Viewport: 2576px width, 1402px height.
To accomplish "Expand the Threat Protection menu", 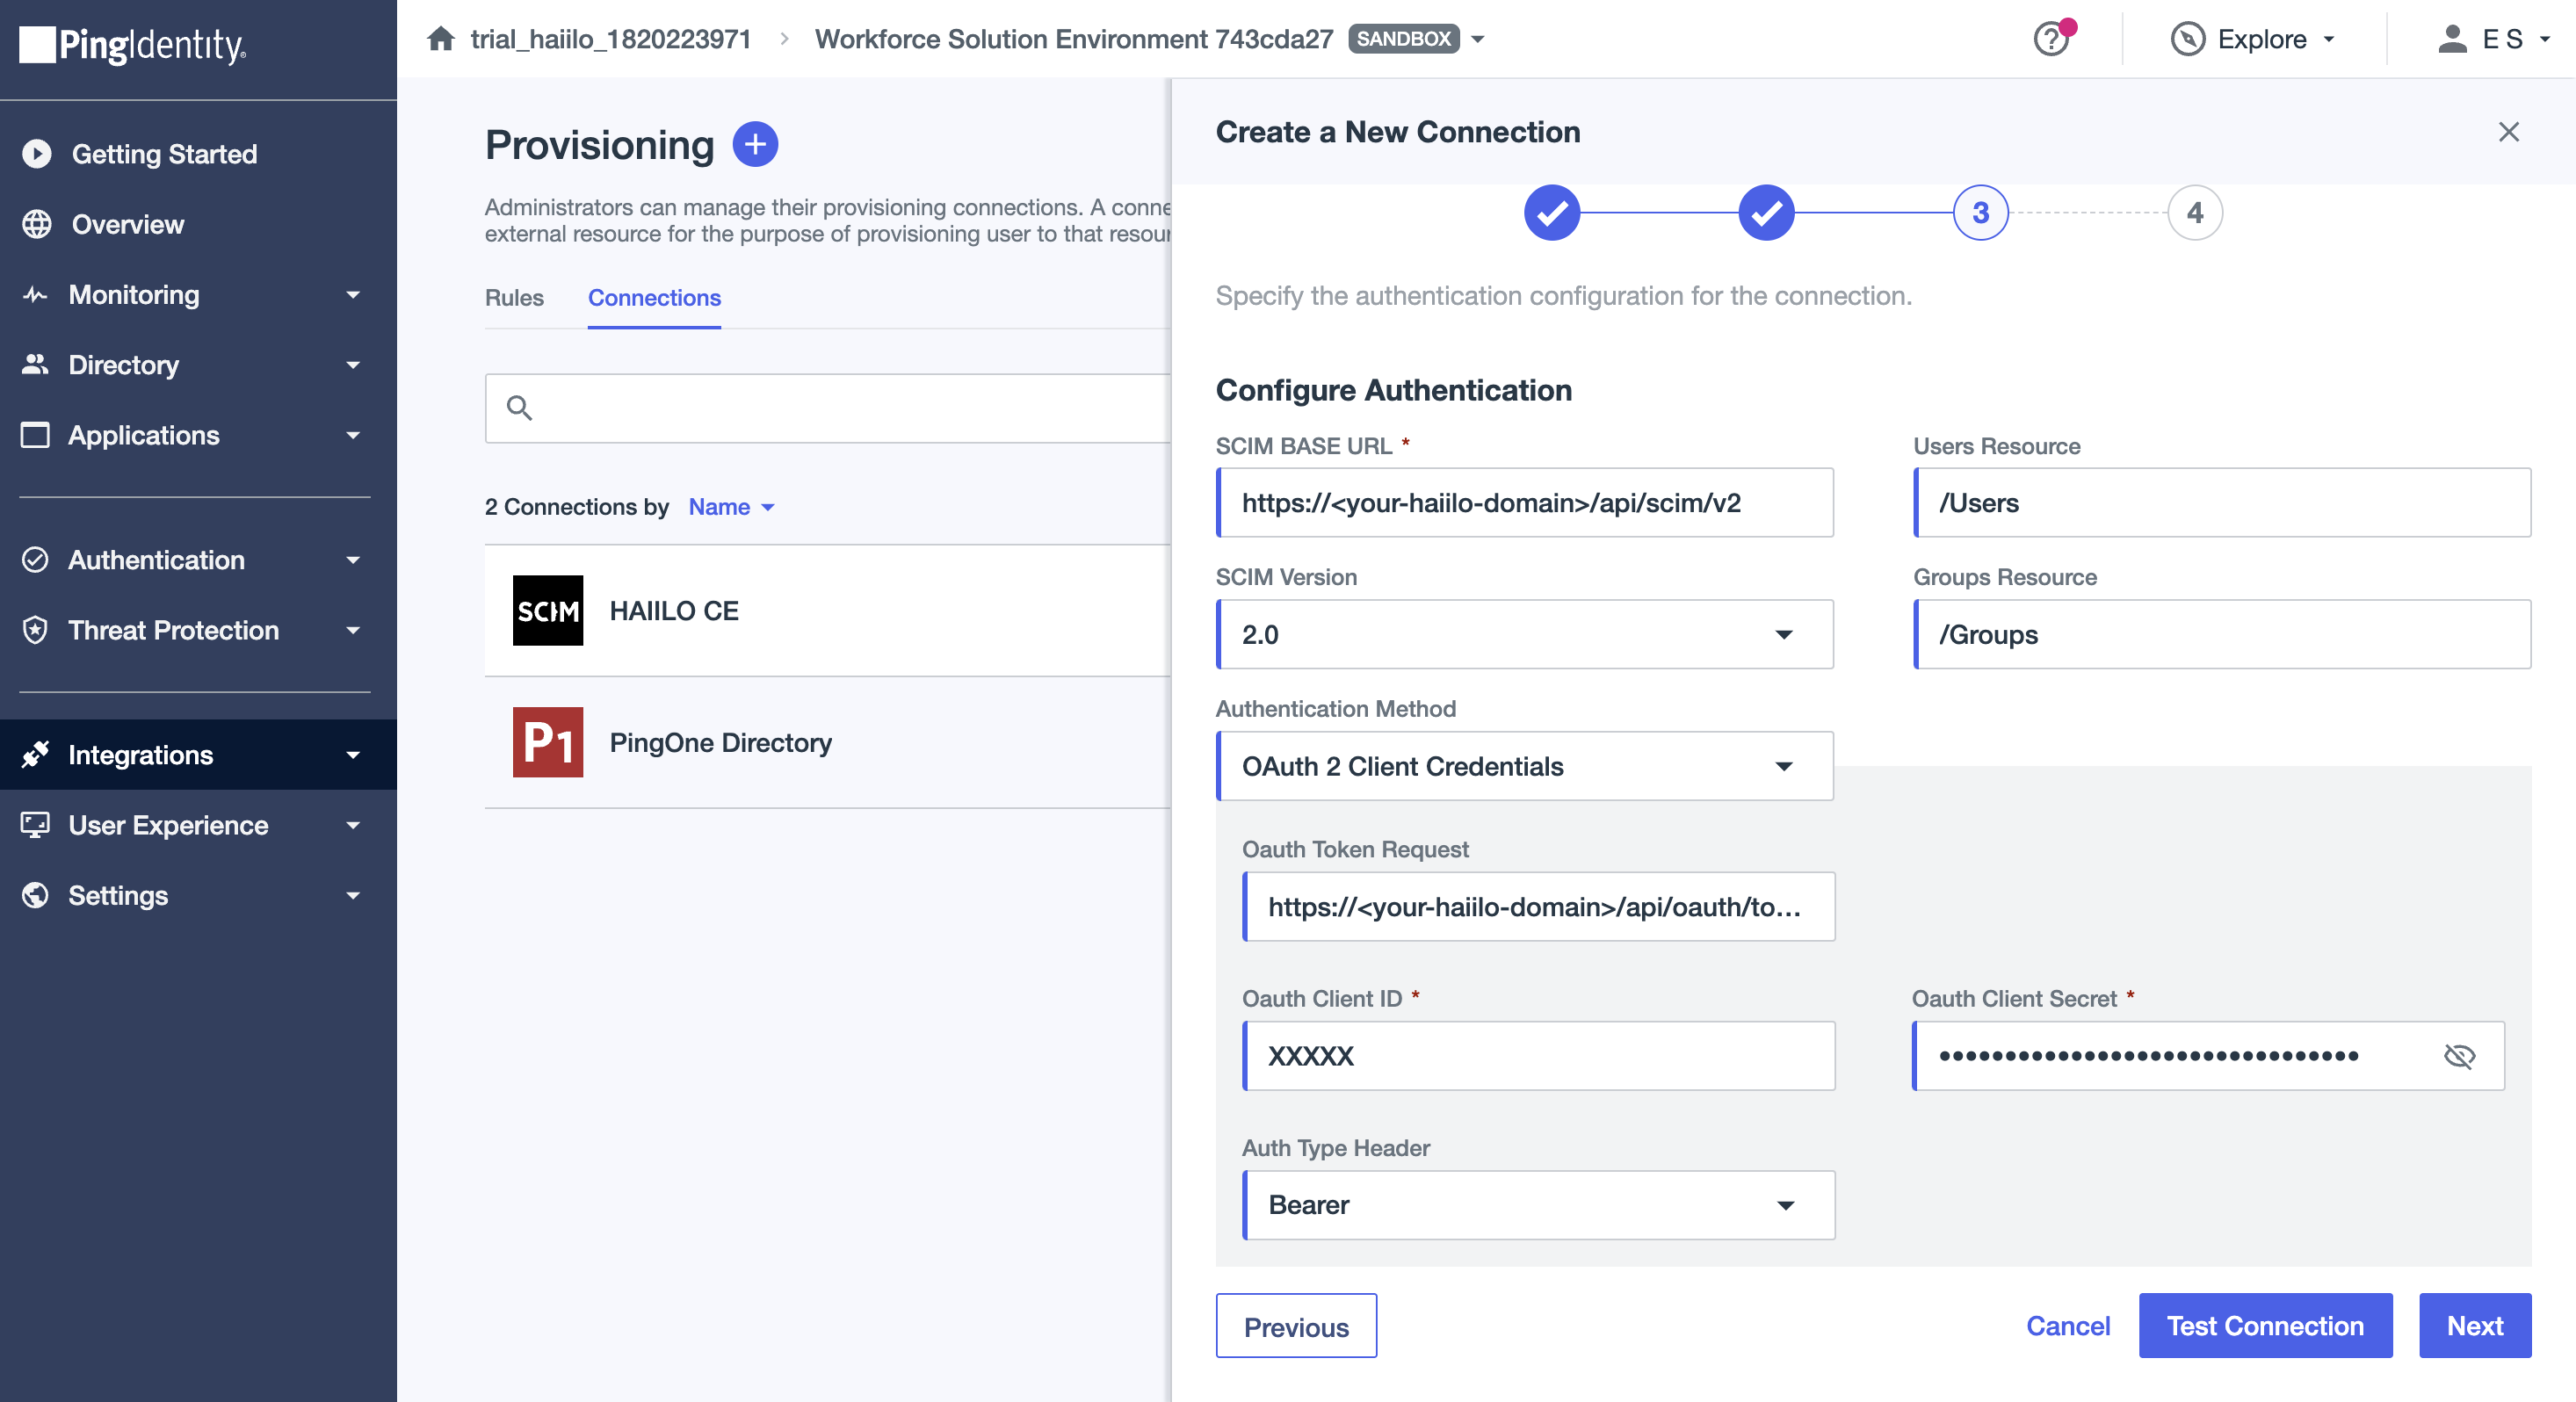I will coord(353,630).
